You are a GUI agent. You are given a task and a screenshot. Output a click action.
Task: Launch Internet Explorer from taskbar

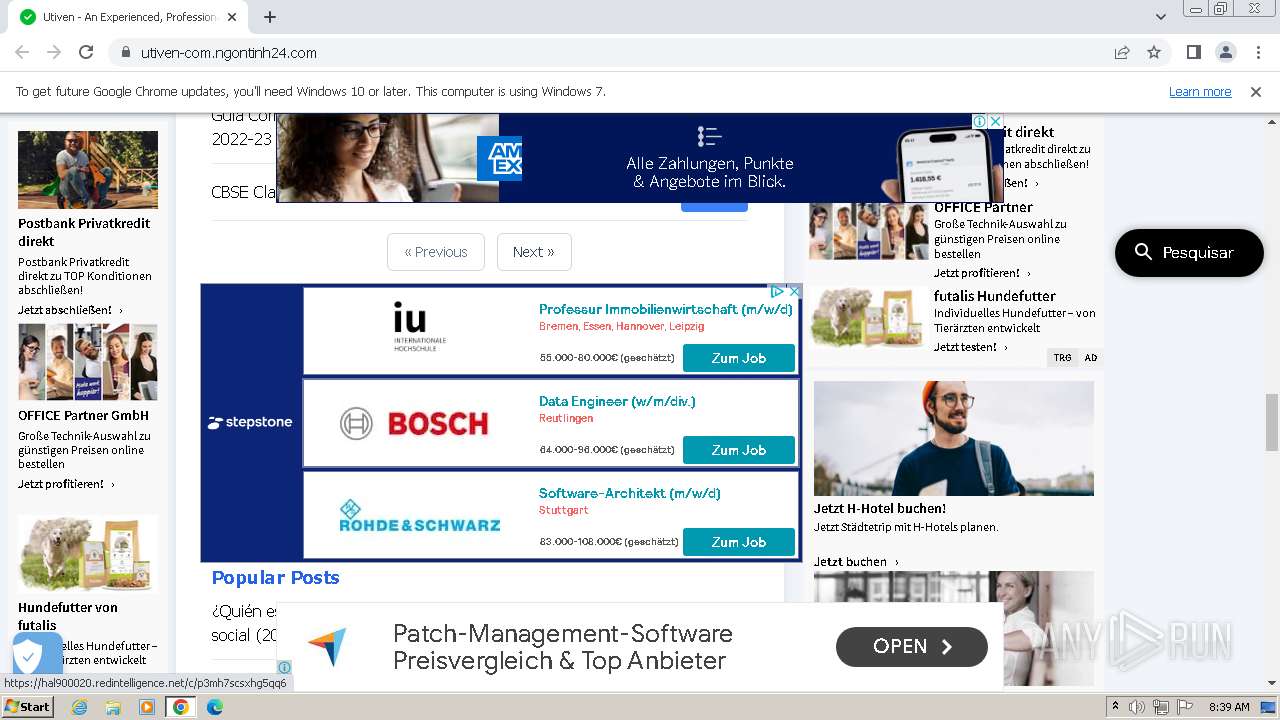79,707
